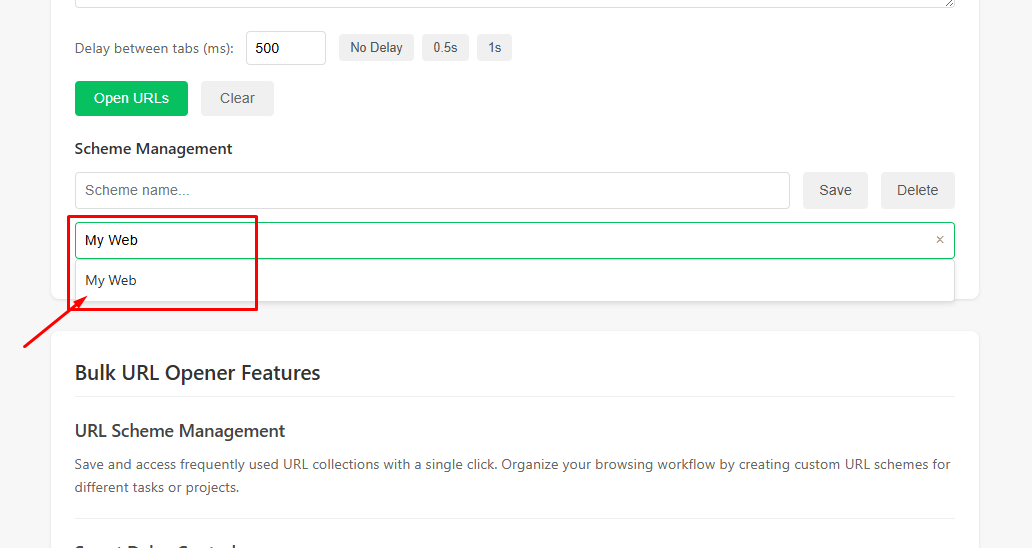Focus the delay between tabs field
The image size is (1032, 548).
[x=286, y=48]
